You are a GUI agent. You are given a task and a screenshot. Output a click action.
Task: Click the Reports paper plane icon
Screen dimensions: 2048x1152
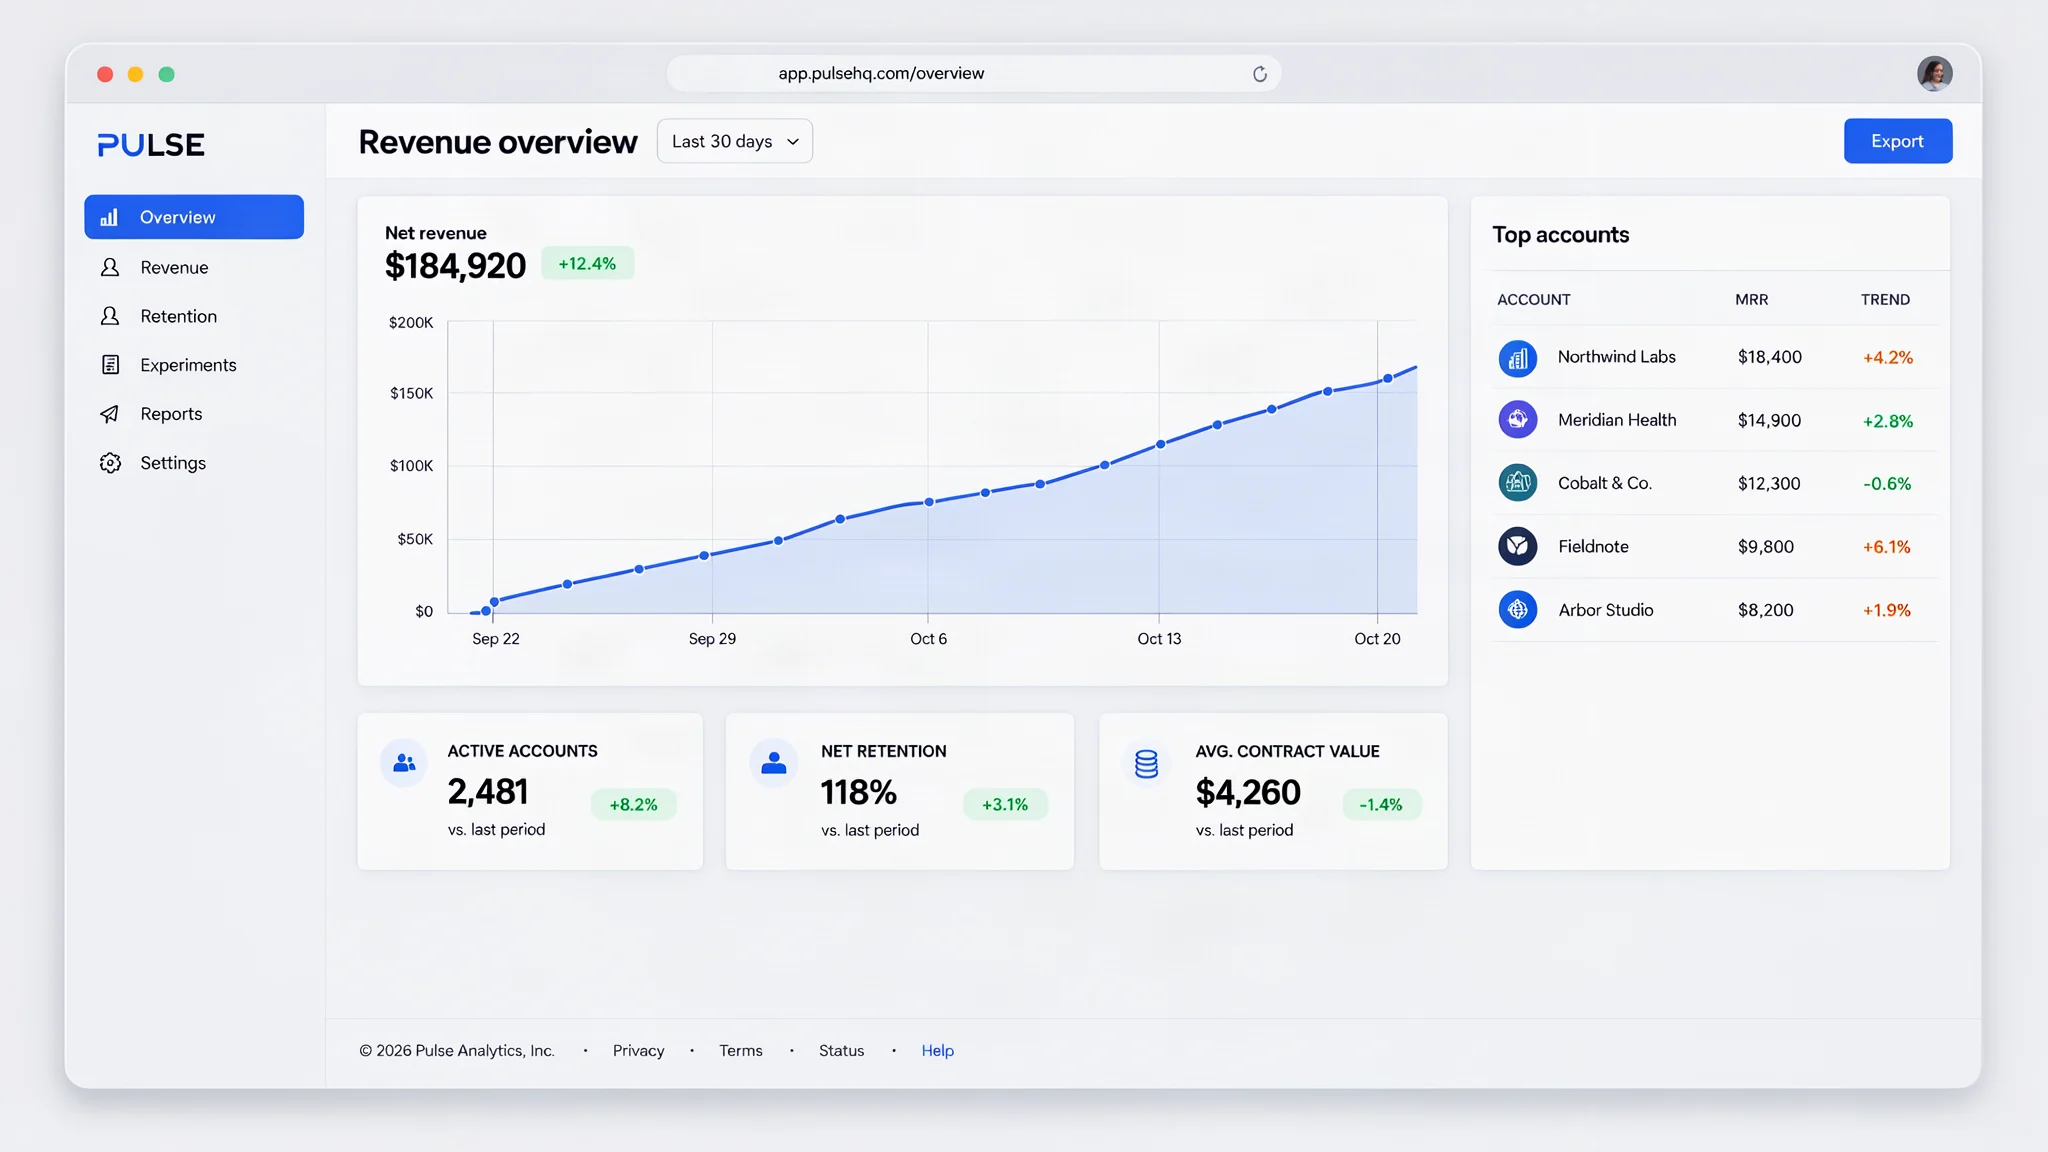[110, 414]
